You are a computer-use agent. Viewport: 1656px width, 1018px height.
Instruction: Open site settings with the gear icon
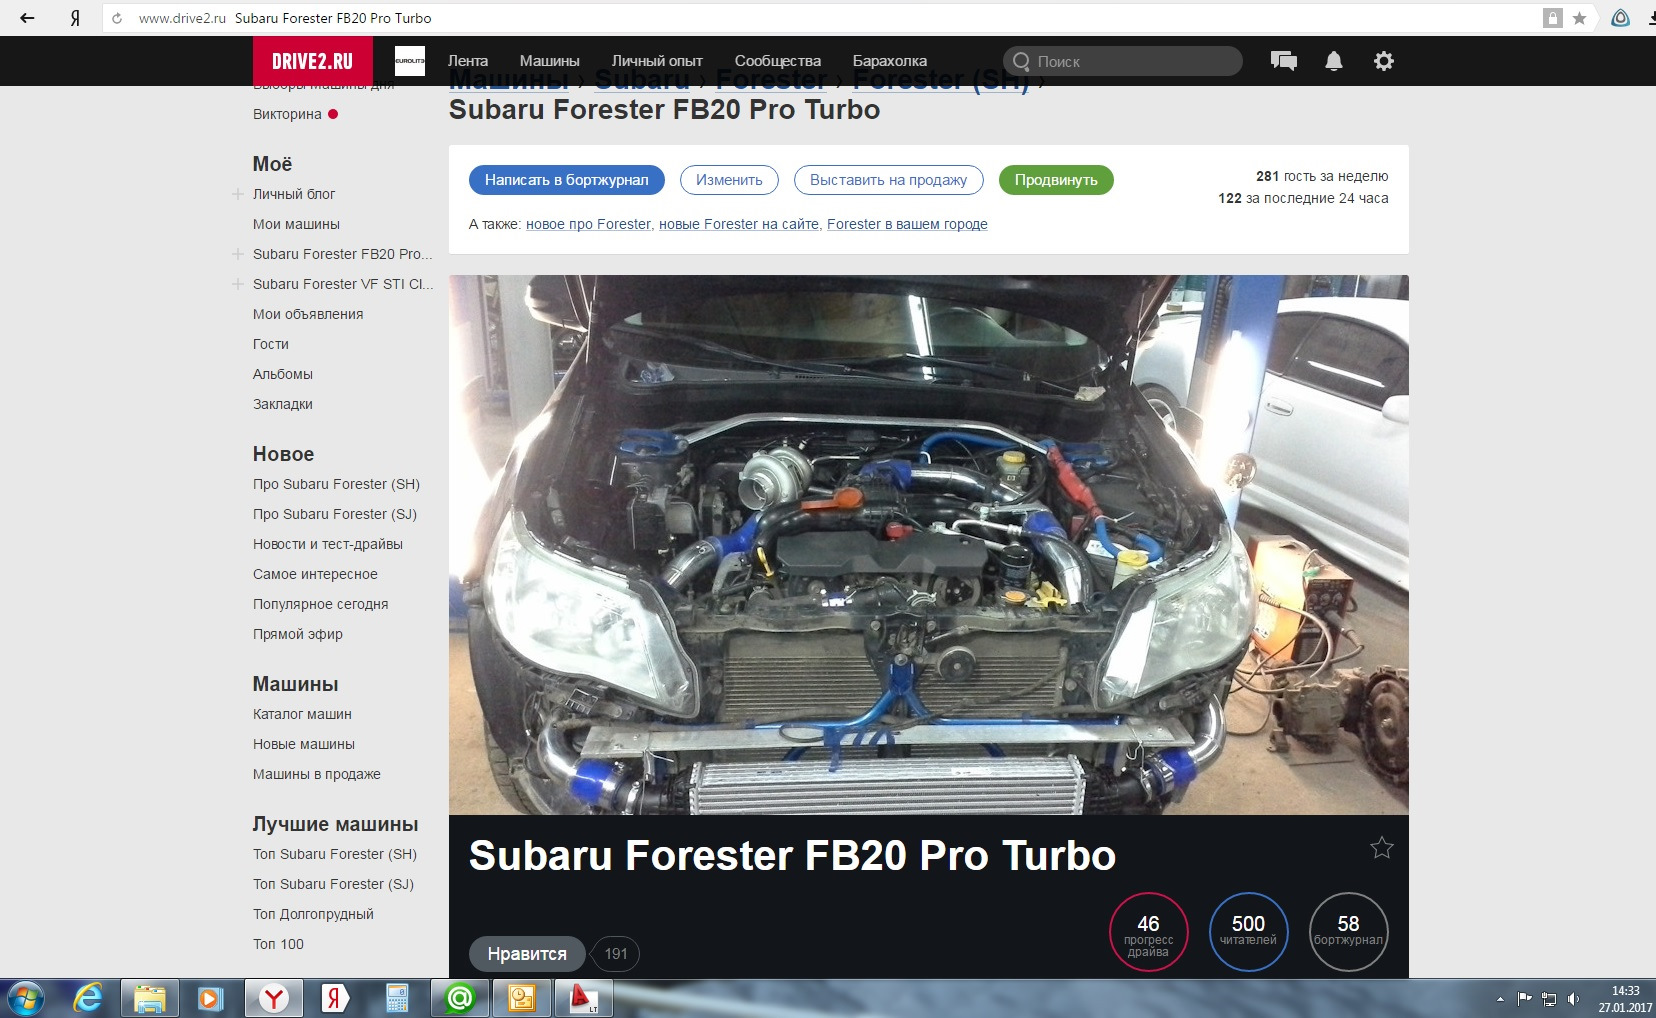(1384, 61)
